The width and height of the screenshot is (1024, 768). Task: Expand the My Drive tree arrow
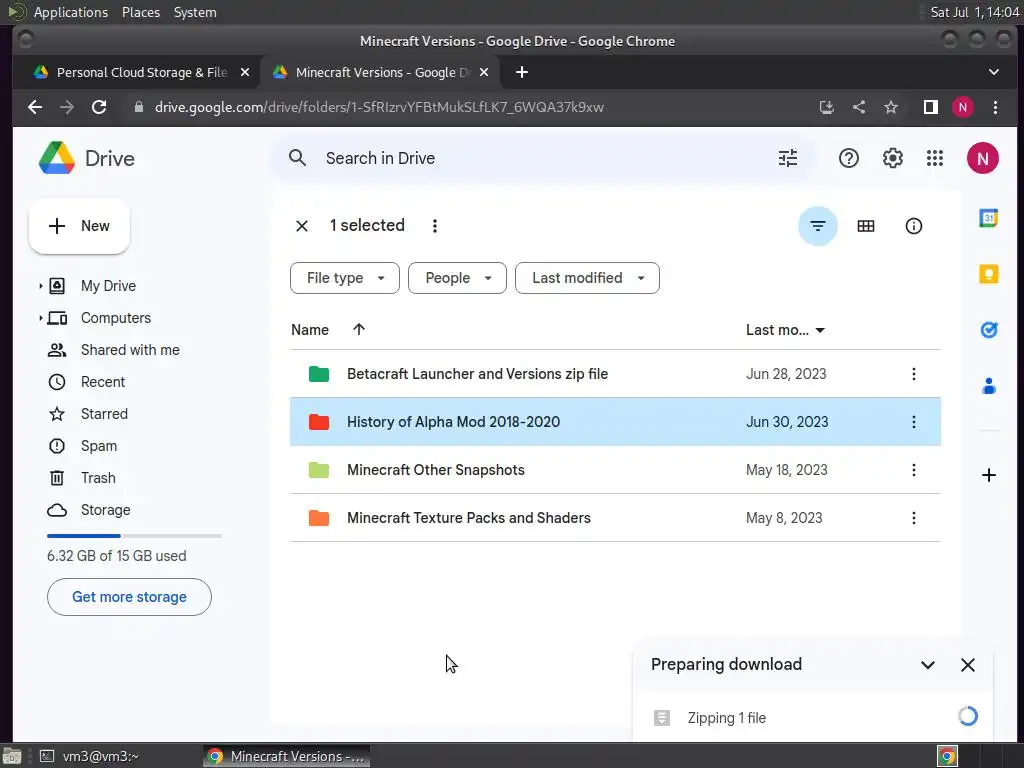(40, 286)
